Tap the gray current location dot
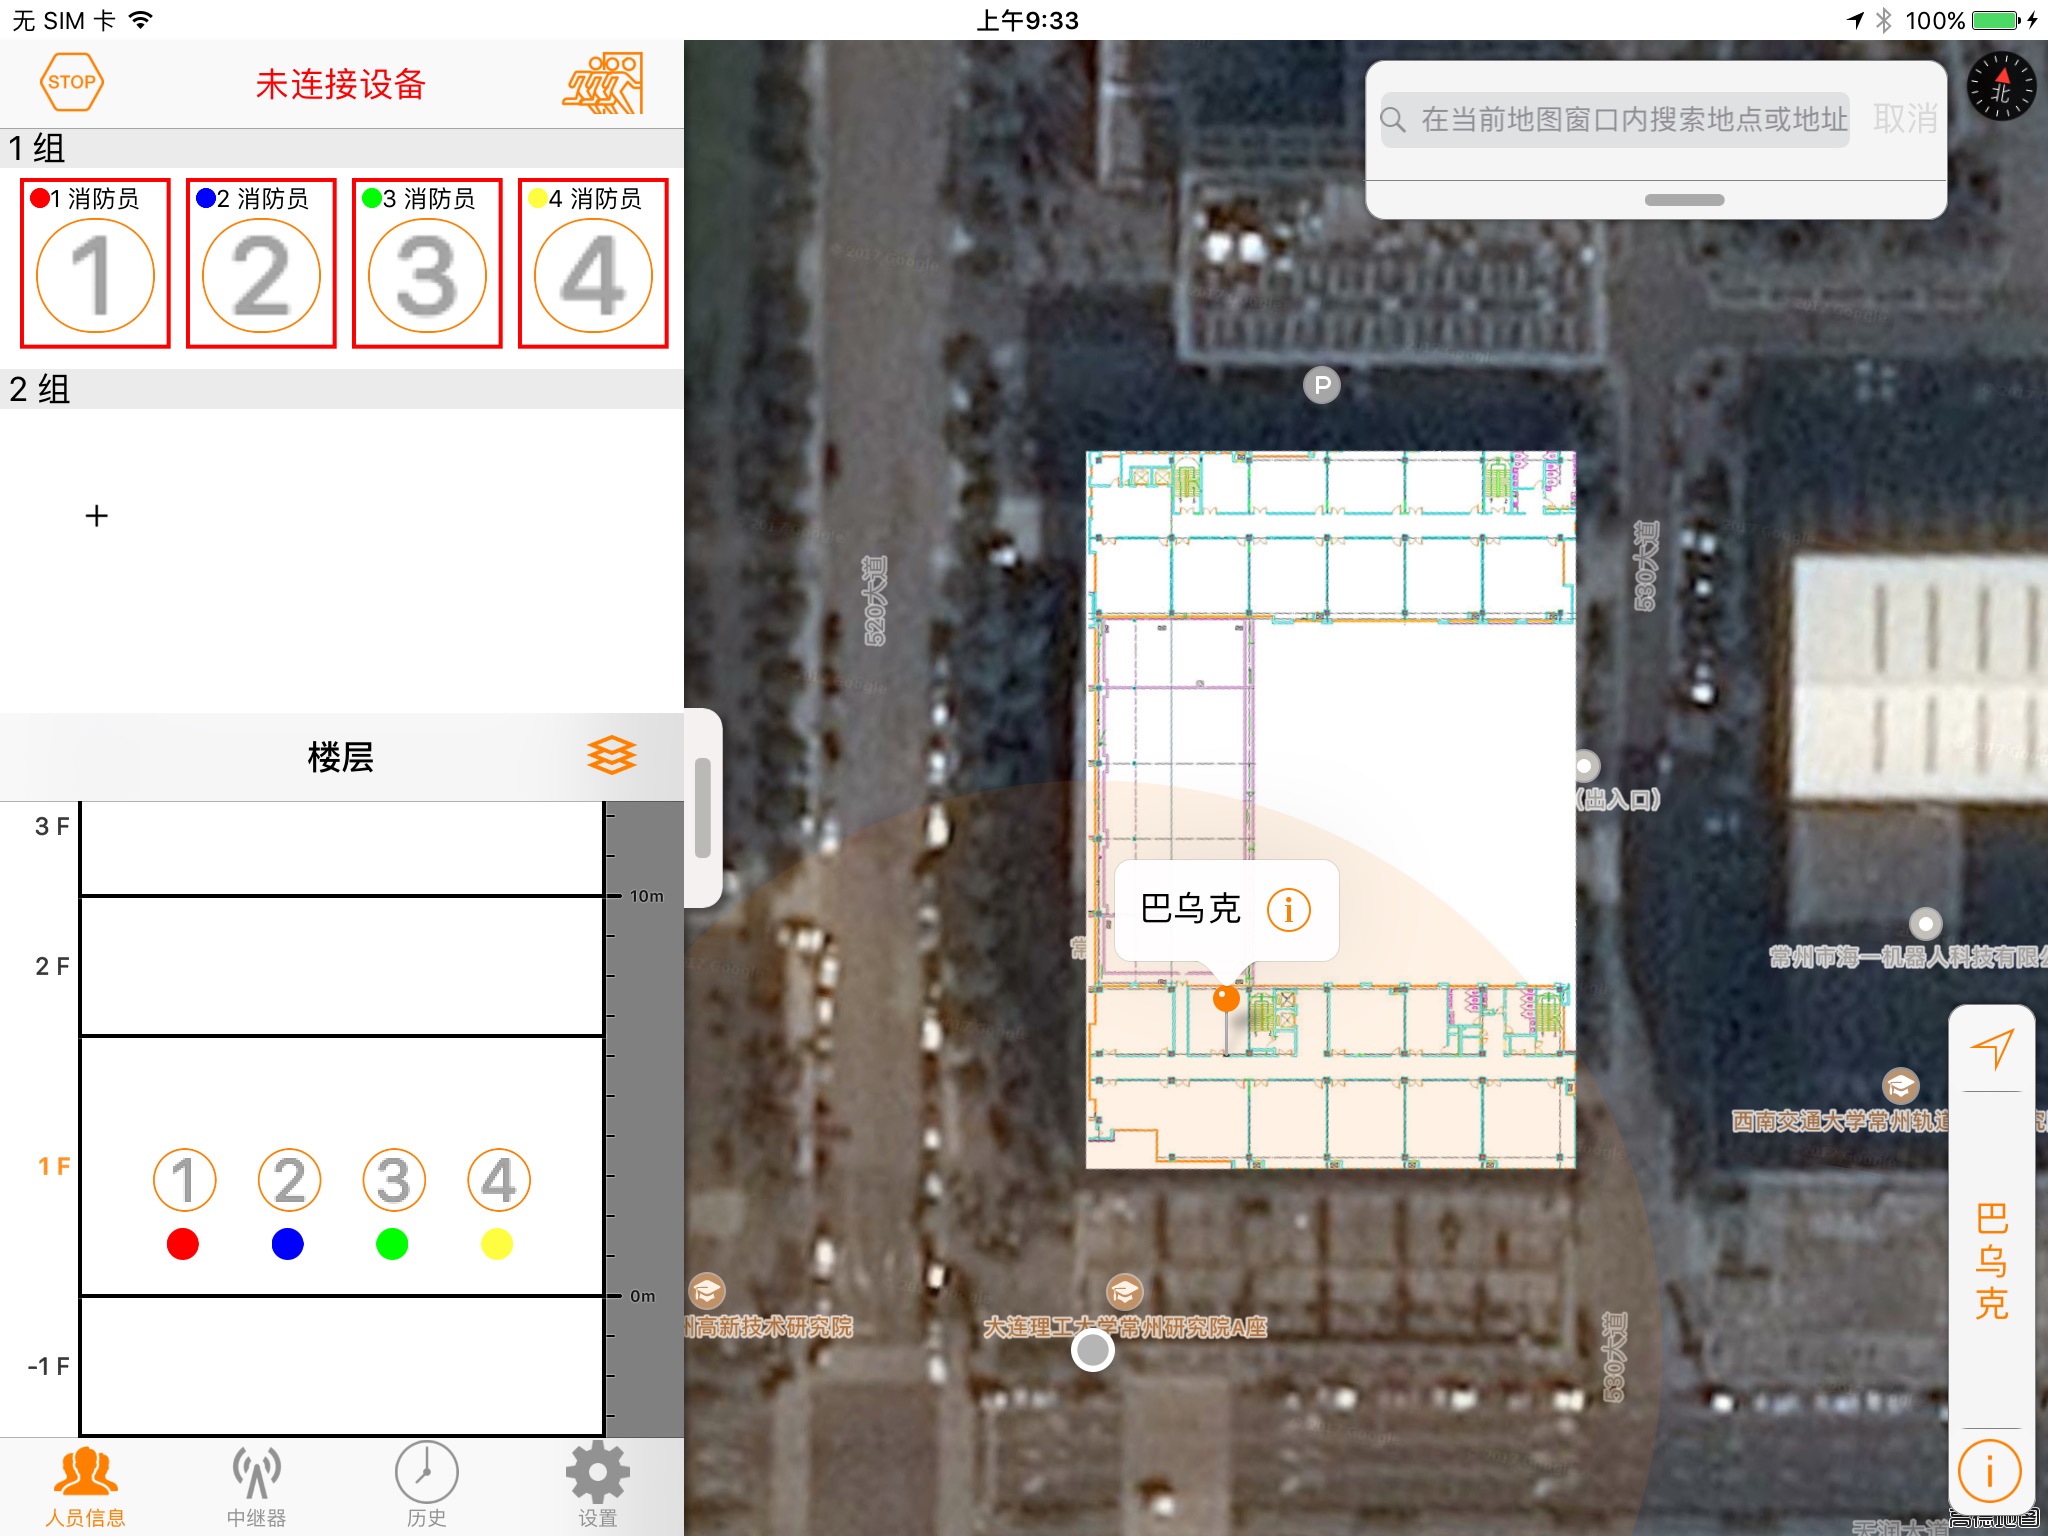The image size is (2048, 1536). [1092, 1351]
